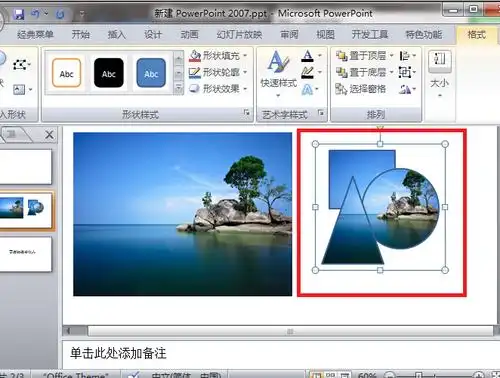Open the 经典菜单 tab
This screenshot has height=378, width=500.
(x=35, y=34)
